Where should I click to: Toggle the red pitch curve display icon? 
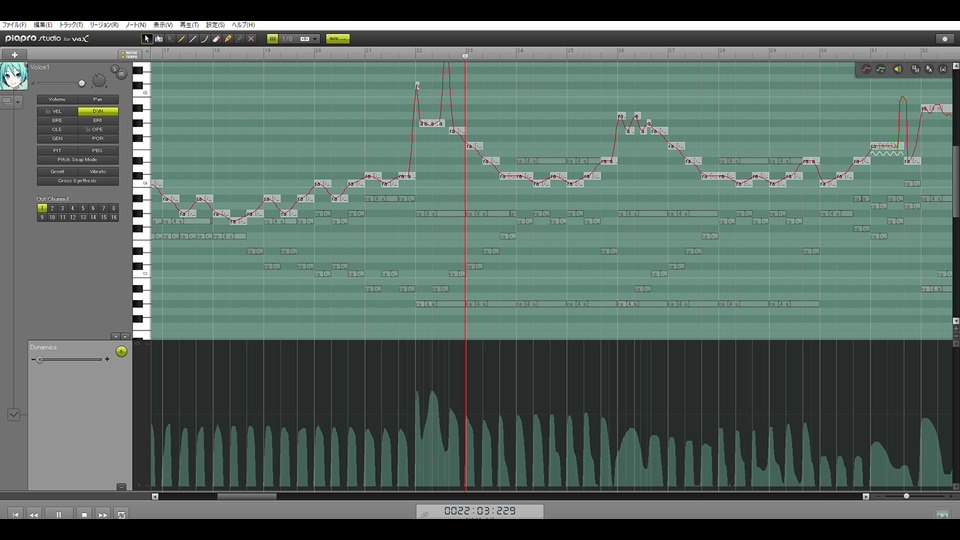866,69
